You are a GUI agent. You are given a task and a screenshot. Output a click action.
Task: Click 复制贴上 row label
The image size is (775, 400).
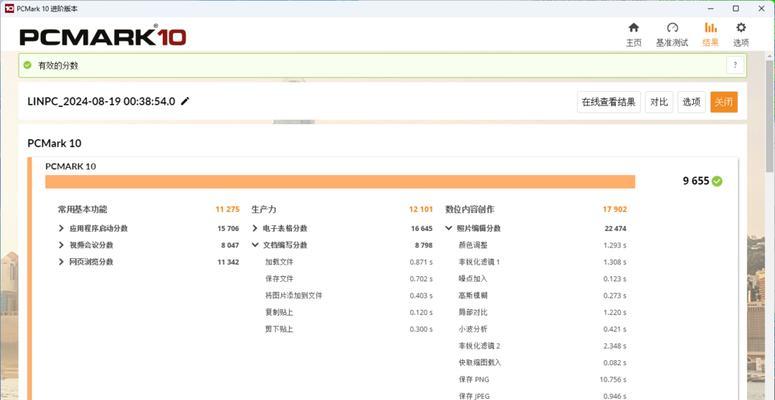click(x=279, y=312)
